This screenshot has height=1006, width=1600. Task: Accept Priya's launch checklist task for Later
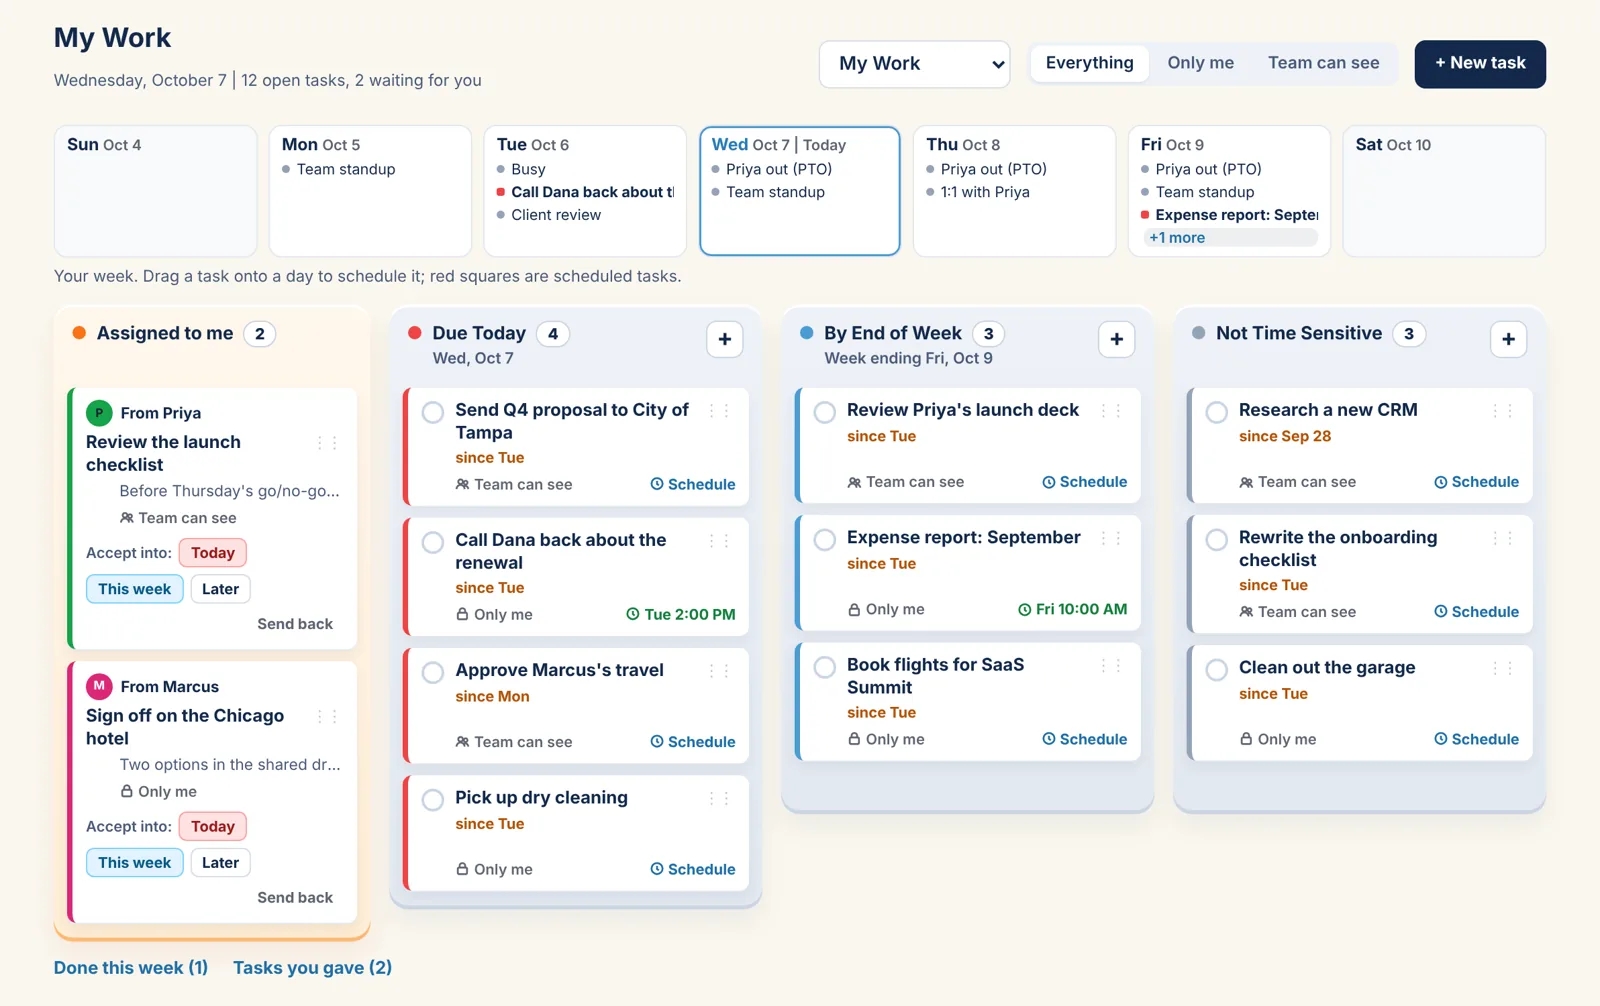[x=221, y=589]
